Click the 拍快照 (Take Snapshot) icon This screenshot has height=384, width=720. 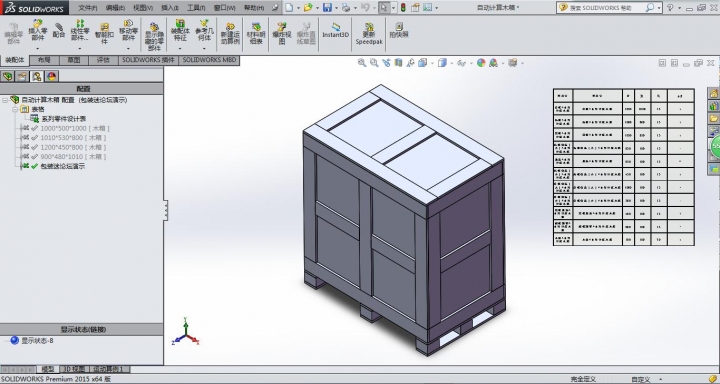click(399, 30)
